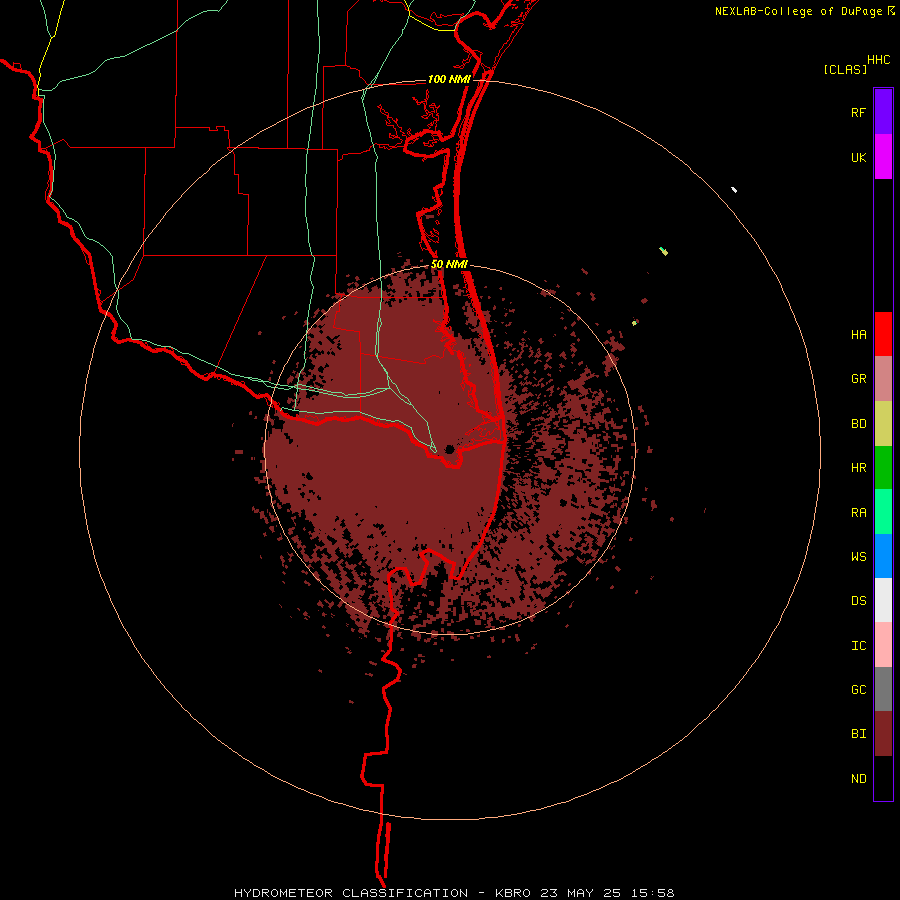Screen dimensions: 900x900
Task: Click the KBRO radar site identifier
Action: click(x=513, y=893)
